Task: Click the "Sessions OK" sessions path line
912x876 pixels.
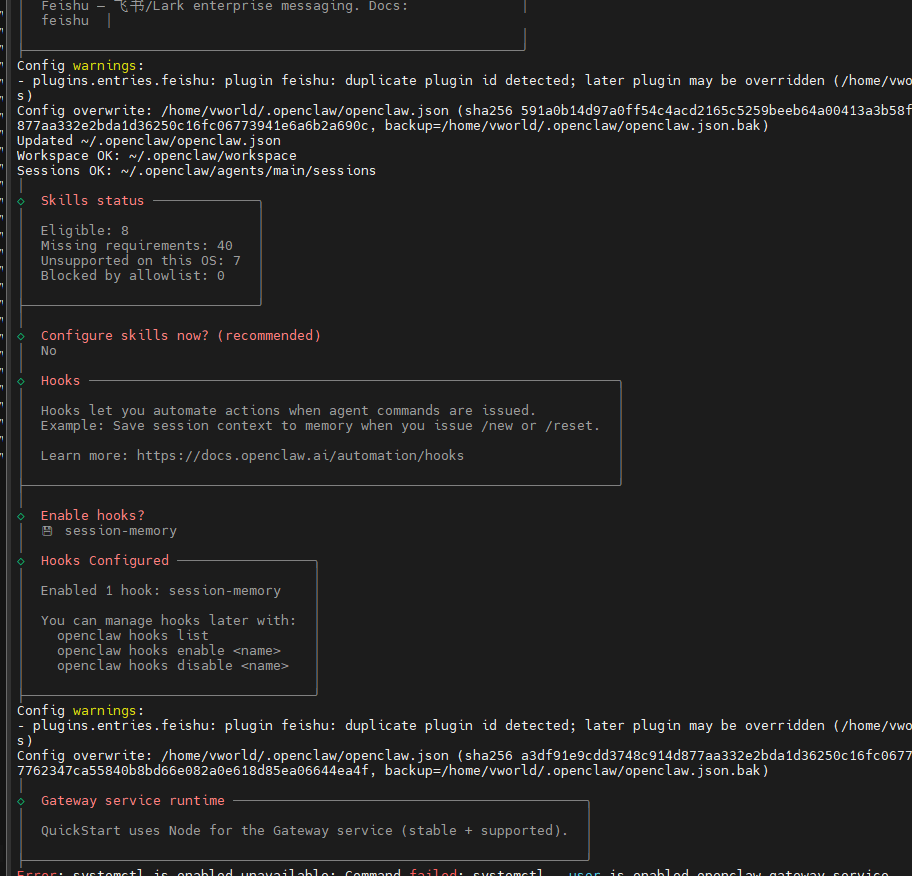Action: tap(196, 171)
